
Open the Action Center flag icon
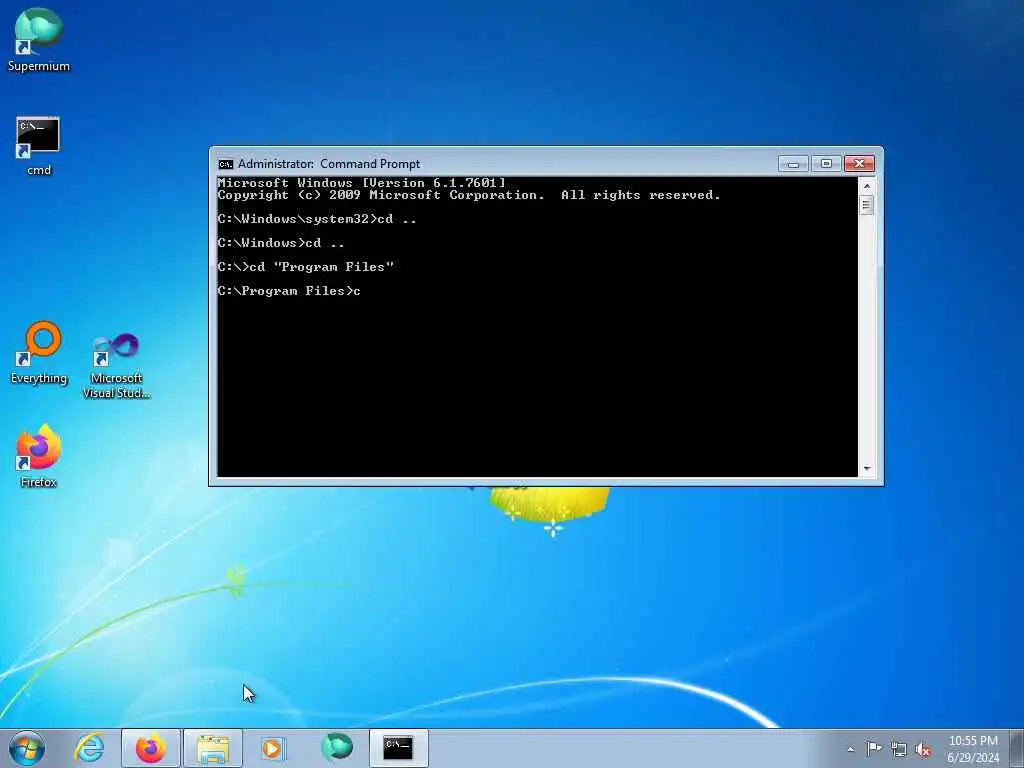(x=874, y=749)
